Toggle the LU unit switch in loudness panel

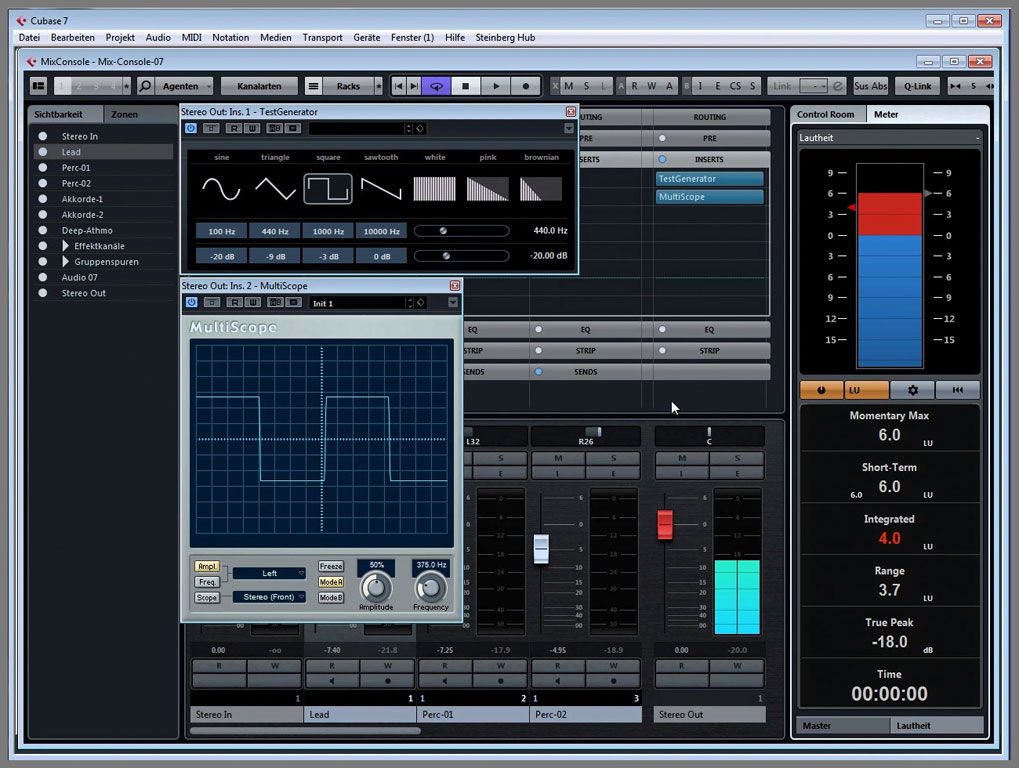coord(866,390)
